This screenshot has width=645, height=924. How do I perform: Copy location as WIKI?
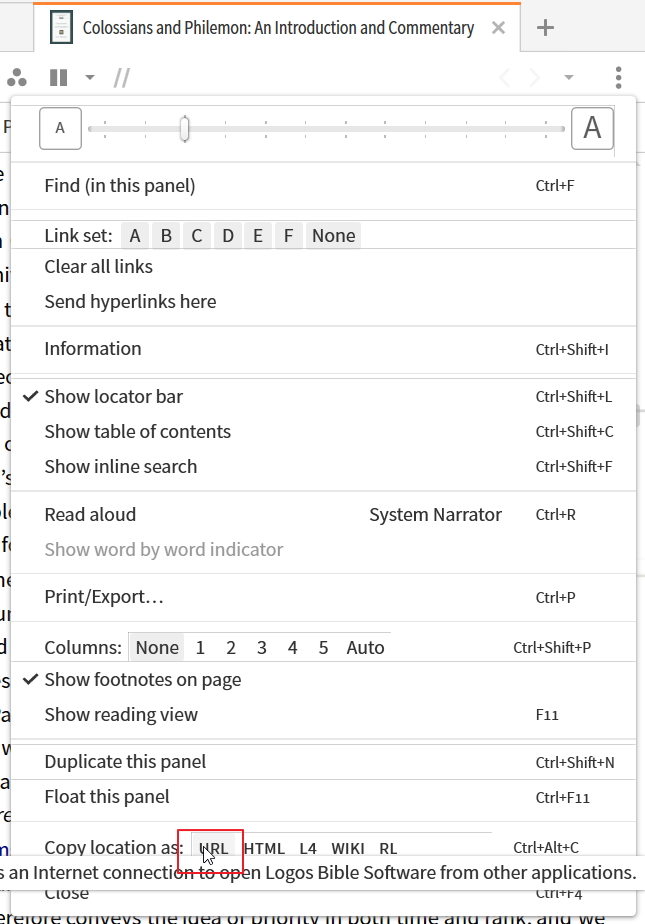(x=348, y=849)
